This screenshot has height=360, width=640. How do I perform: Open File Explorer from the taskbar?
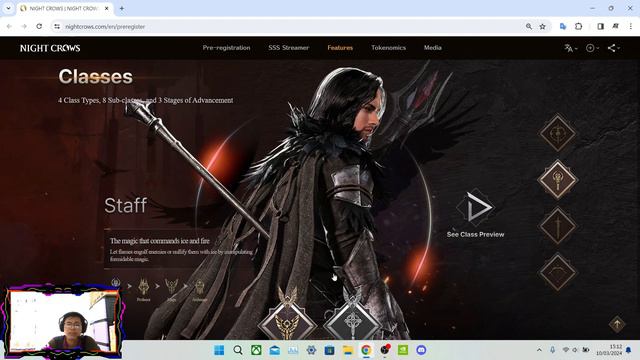(348, 350)
